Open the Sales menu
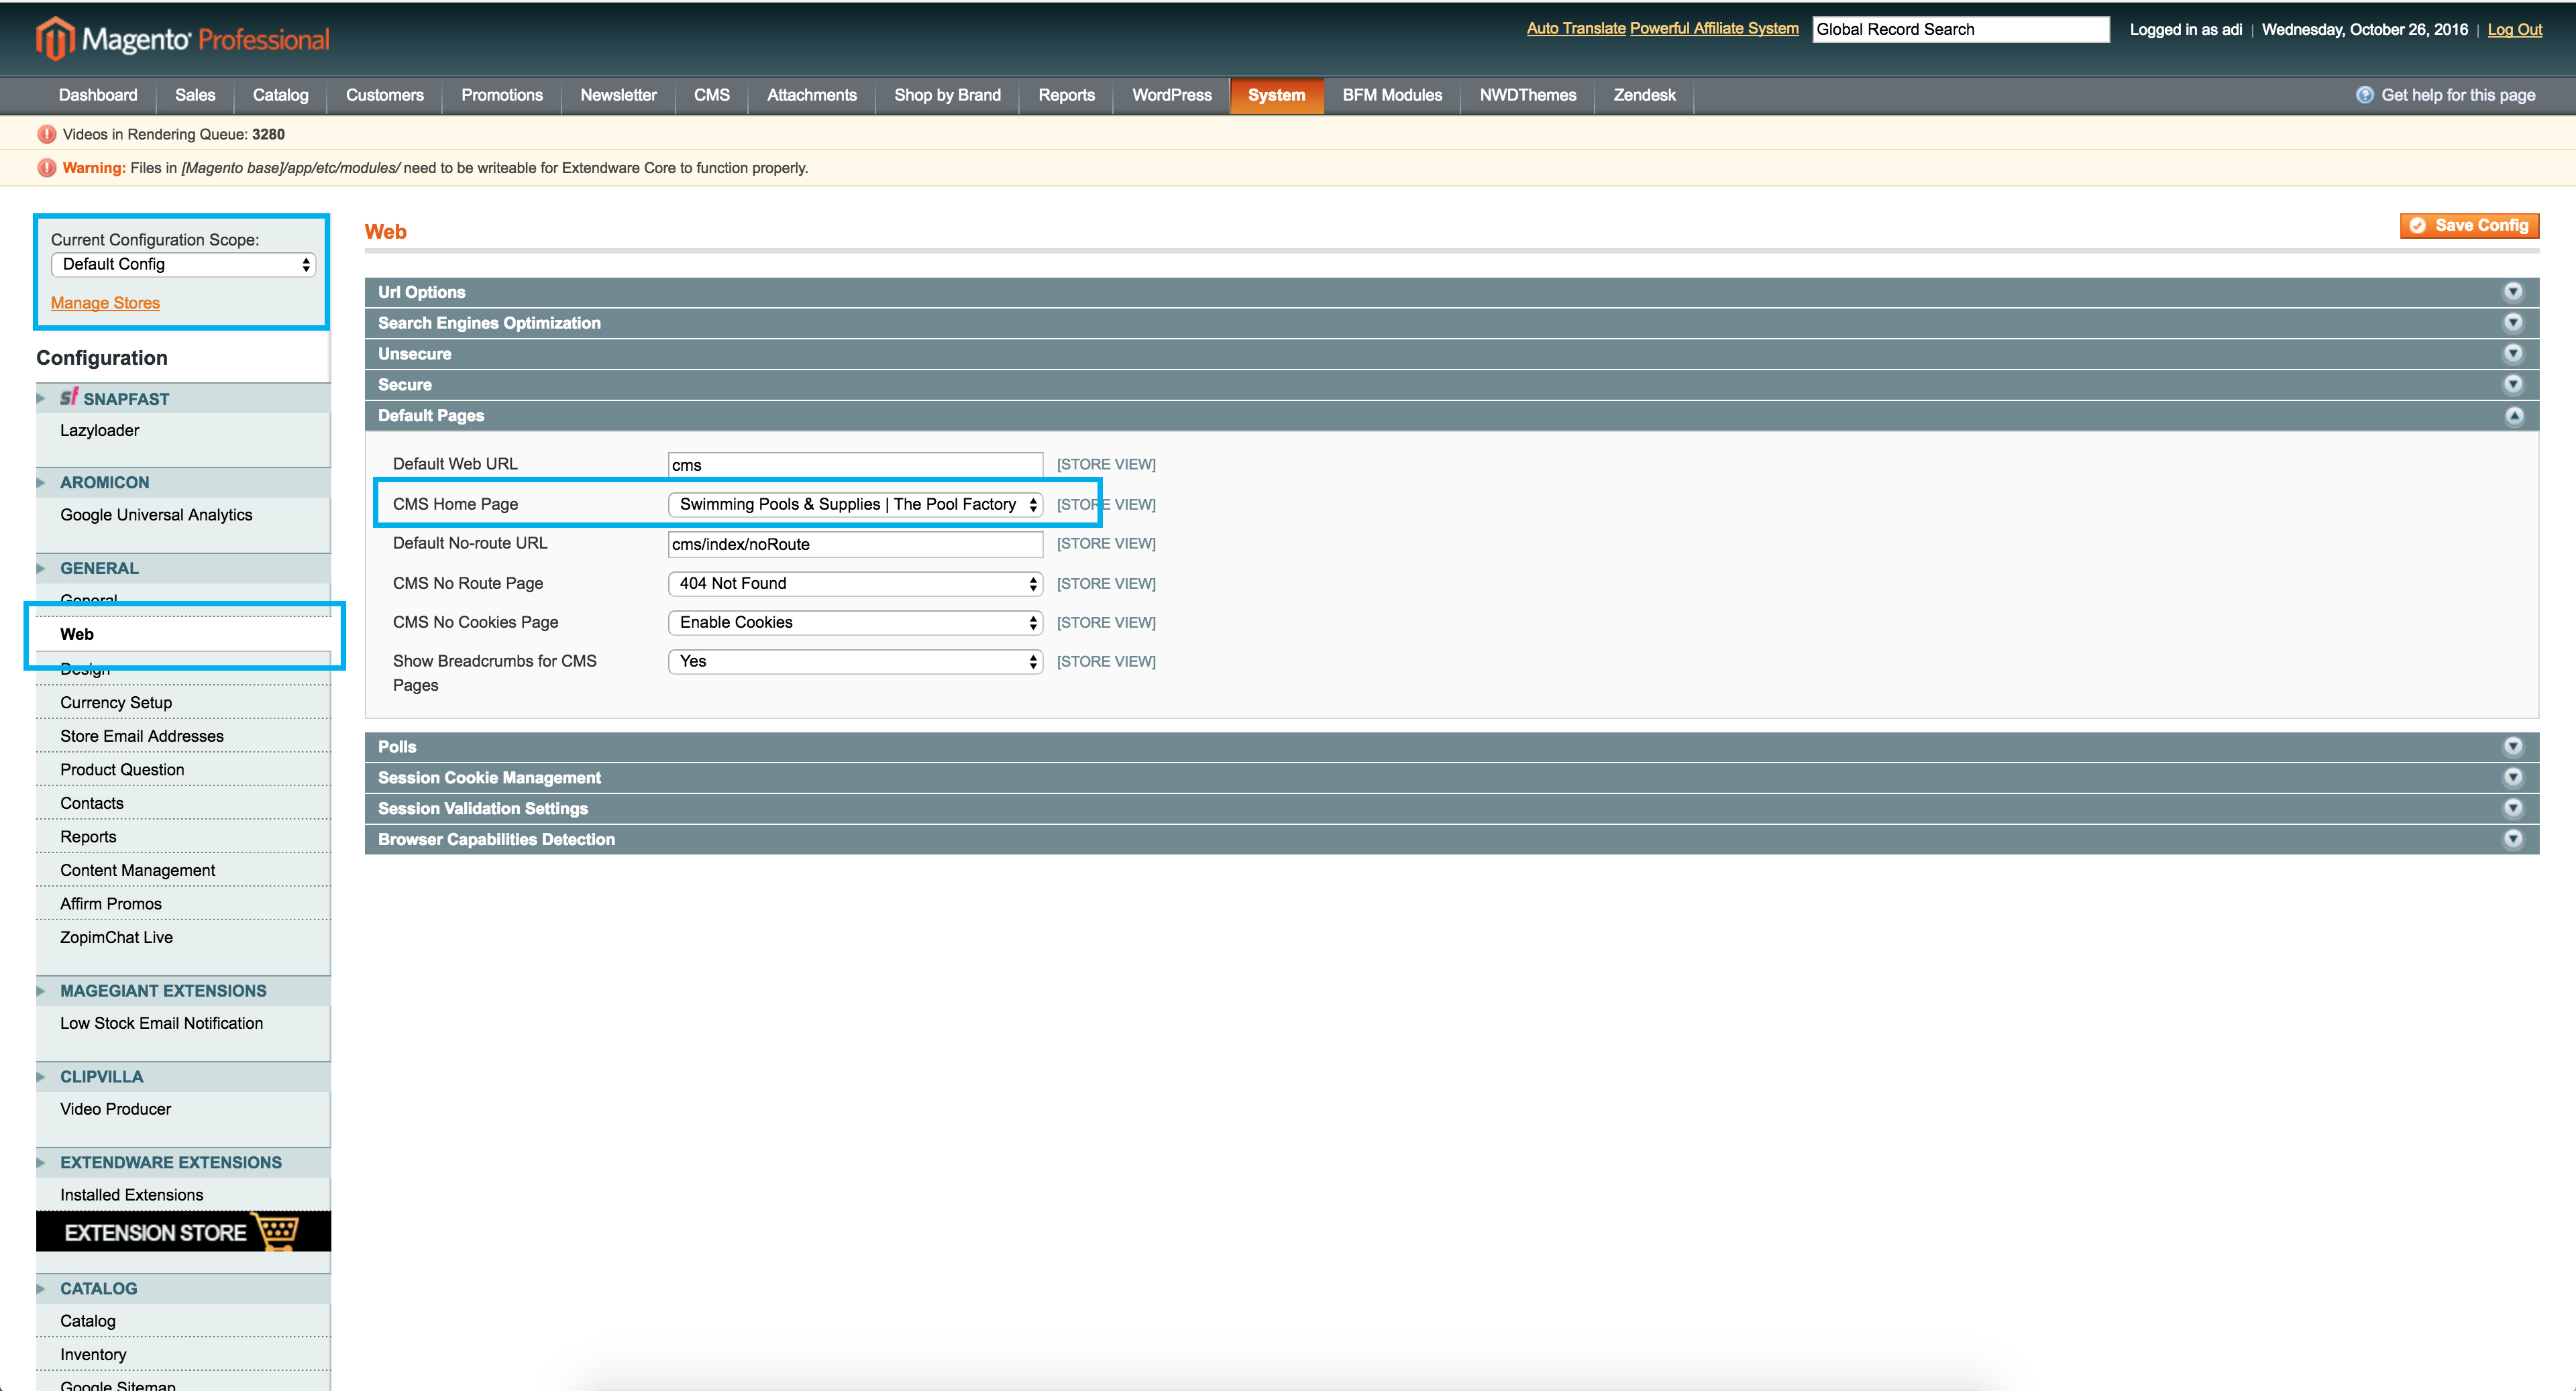 click(x=195, y=95)
